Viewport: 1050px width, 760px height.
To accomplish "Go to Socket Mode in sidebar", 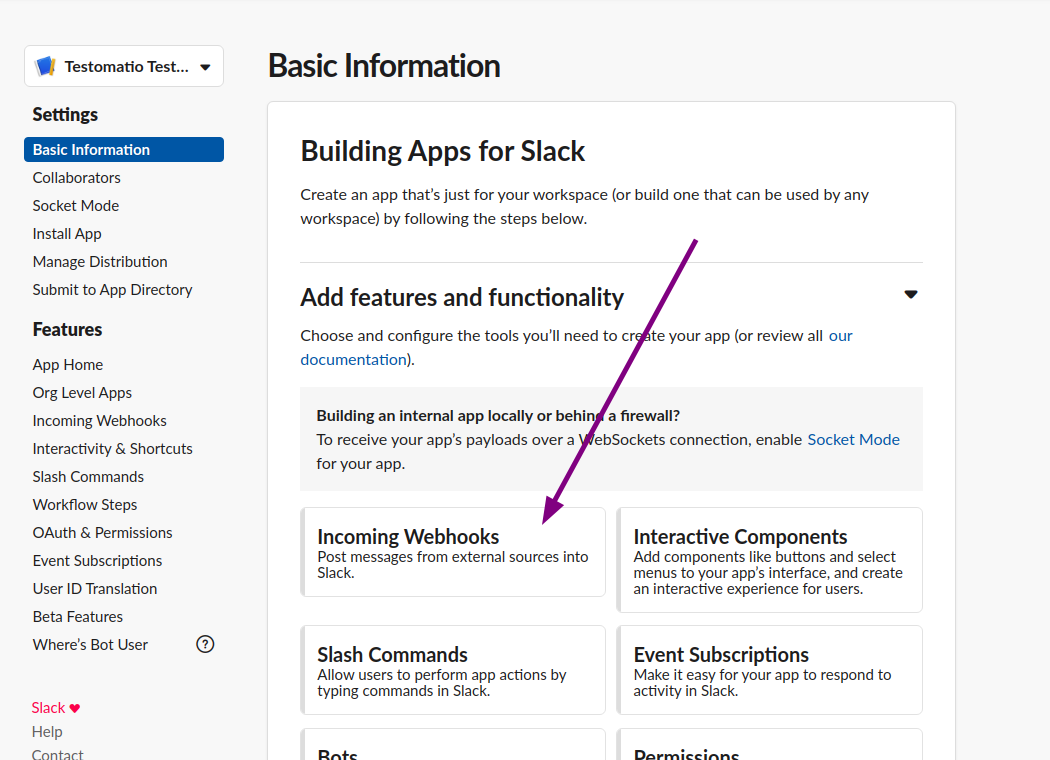I will [x=75, y=206].
